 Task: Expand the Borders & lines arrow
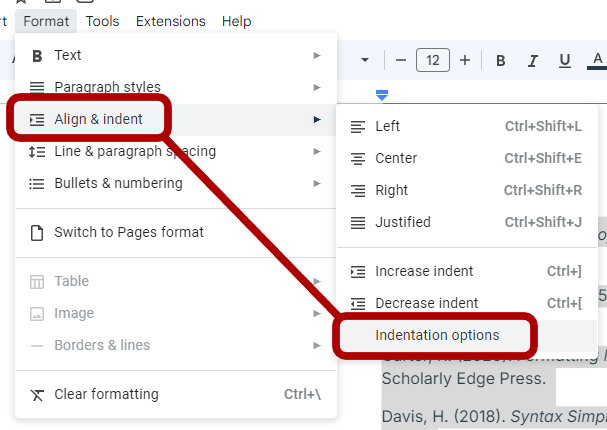(x=317, y=345)
